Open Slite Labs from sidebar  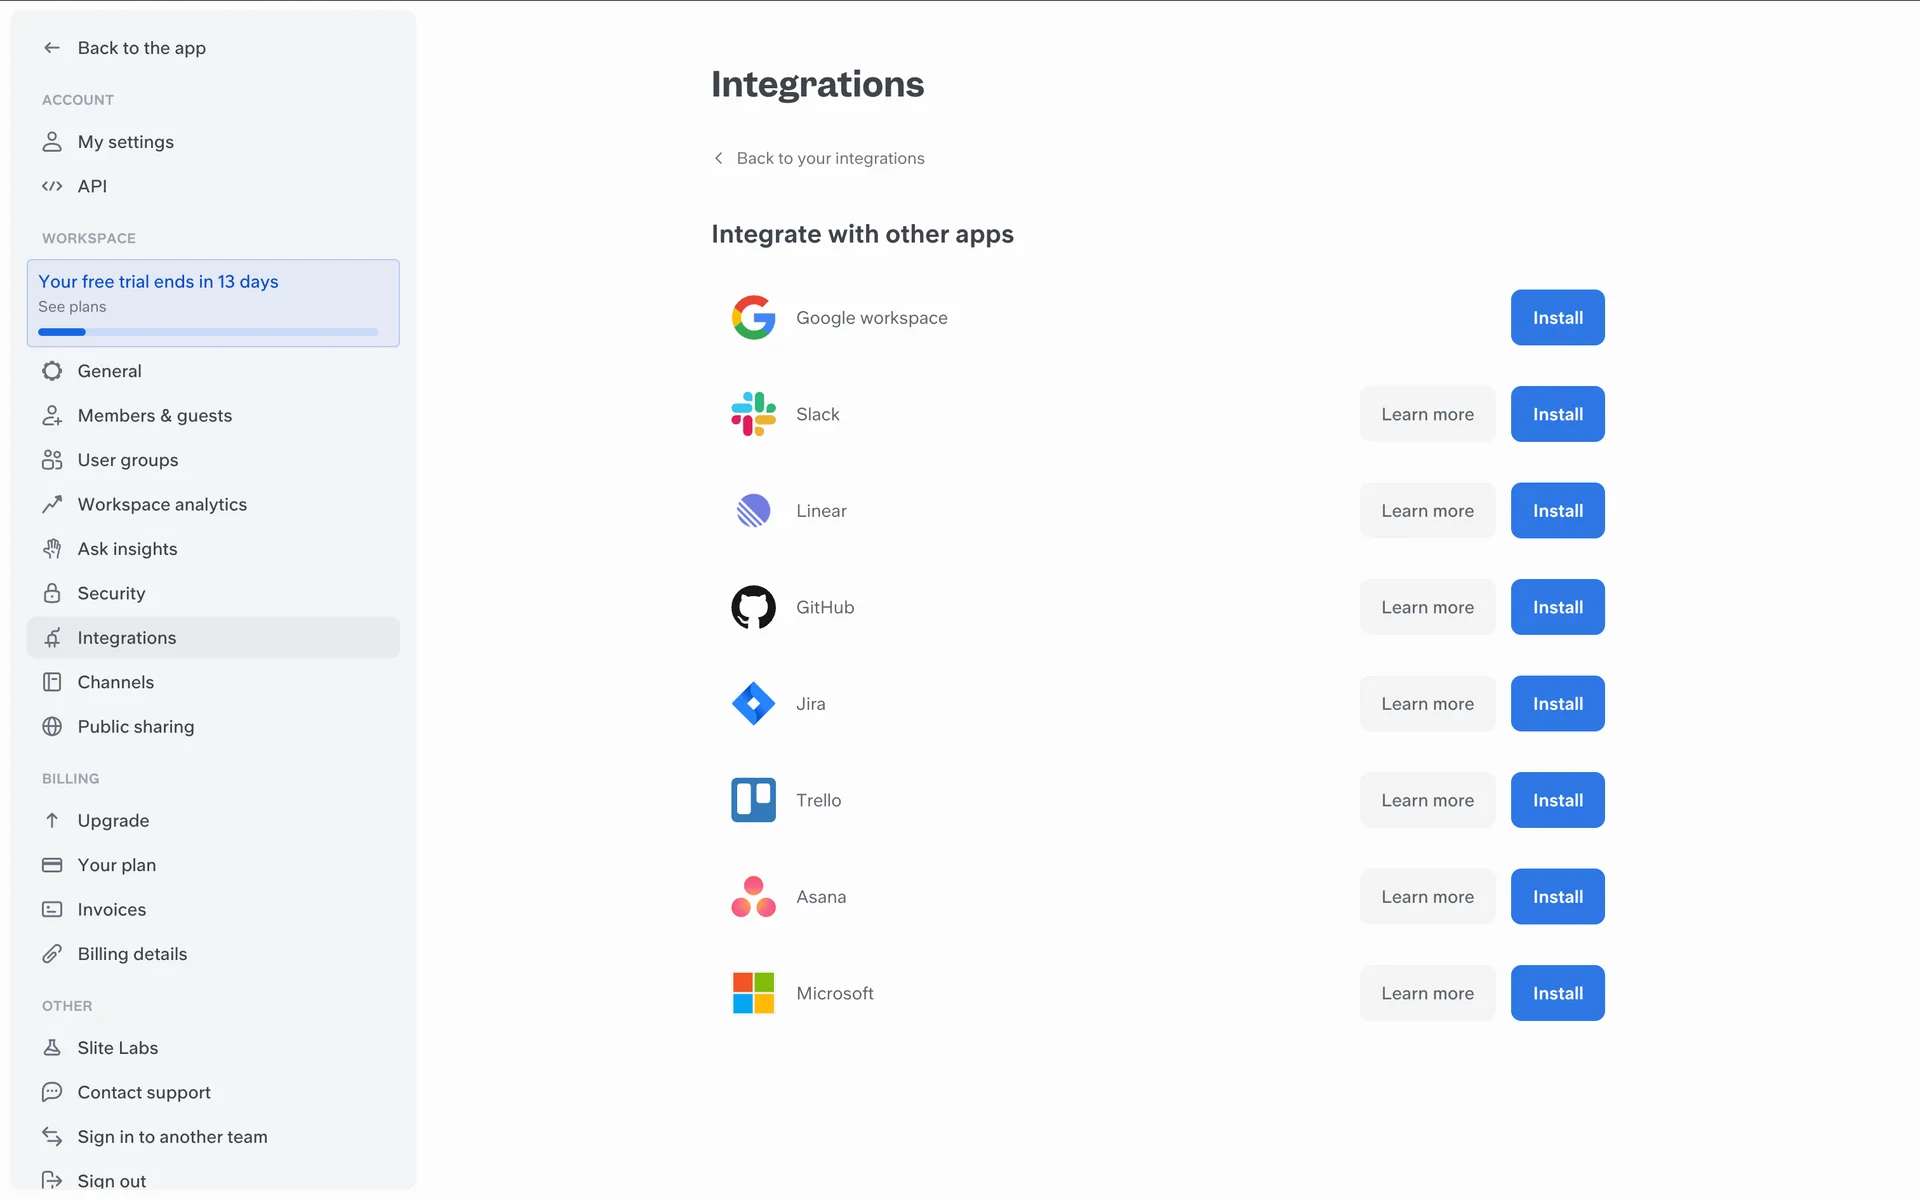pos(117,1047)
